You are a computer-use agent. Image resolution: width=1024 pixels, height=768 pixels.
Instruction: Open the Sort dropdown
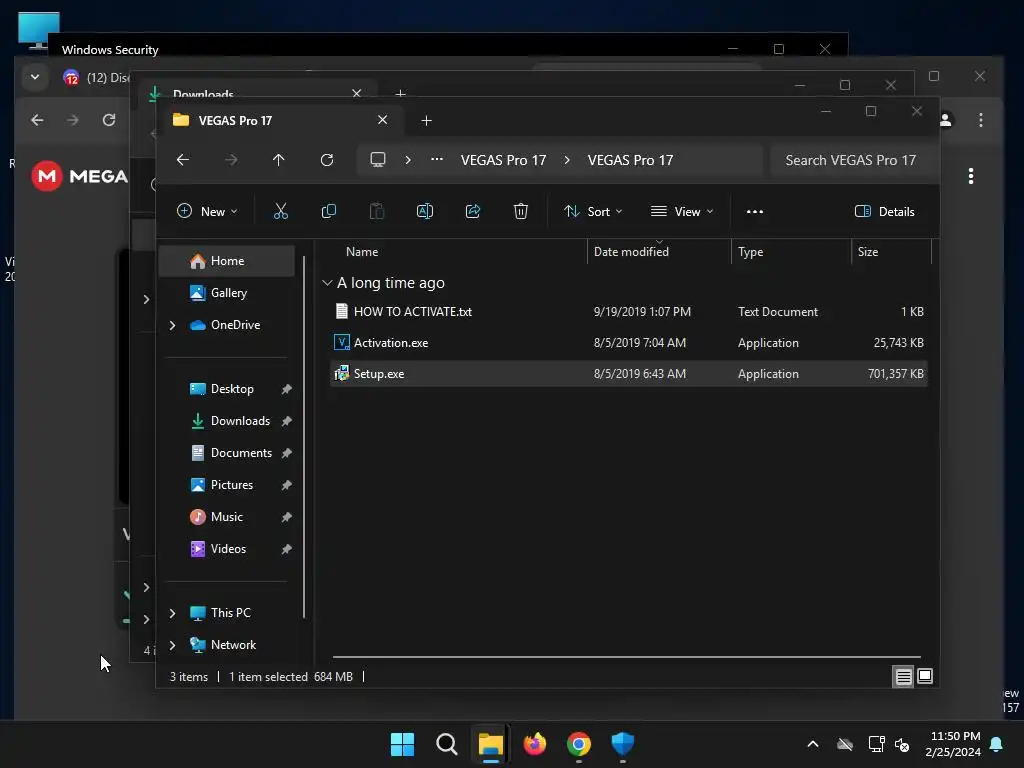594,211
